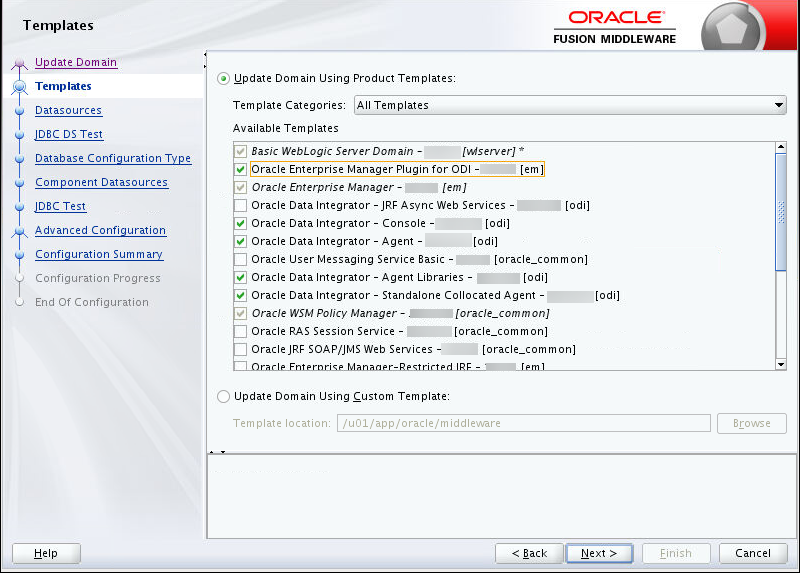
Task: Toggle Oracle Data Integrator Agent Libraries checkbox
Action: coord(240,278)
